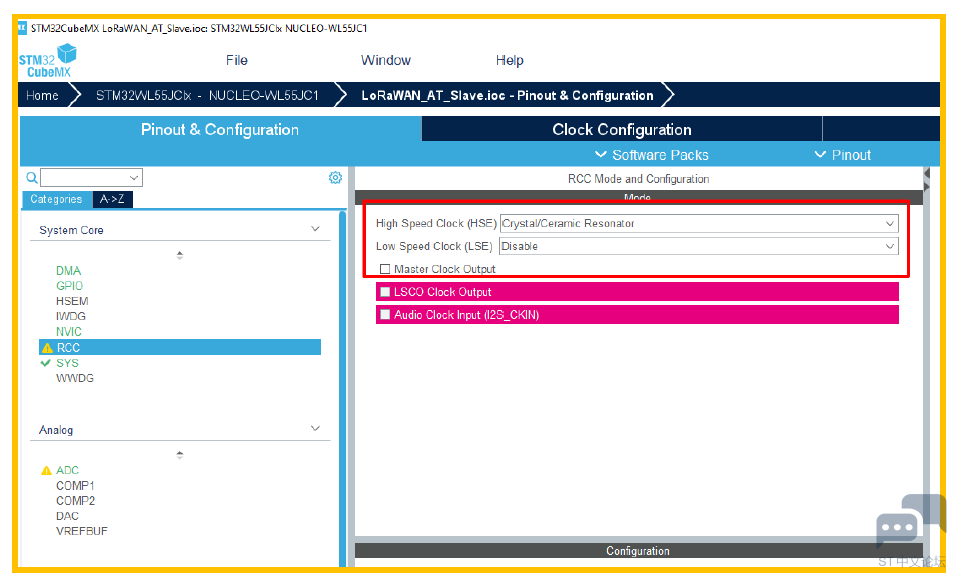Select HSEM in System Core
Image resolution: width=955 pixels, height=577 pixels.
(72, 301)
